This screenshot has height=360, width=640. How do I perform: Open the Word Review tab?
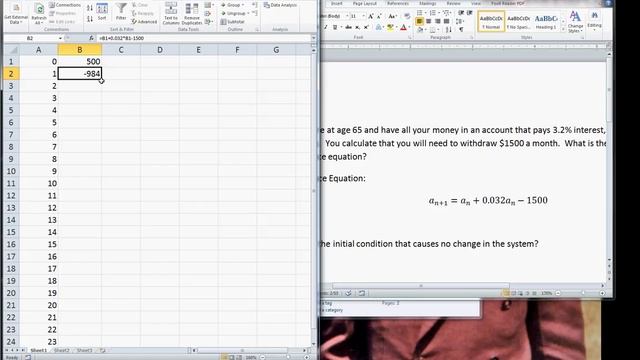tap(453, 4)
